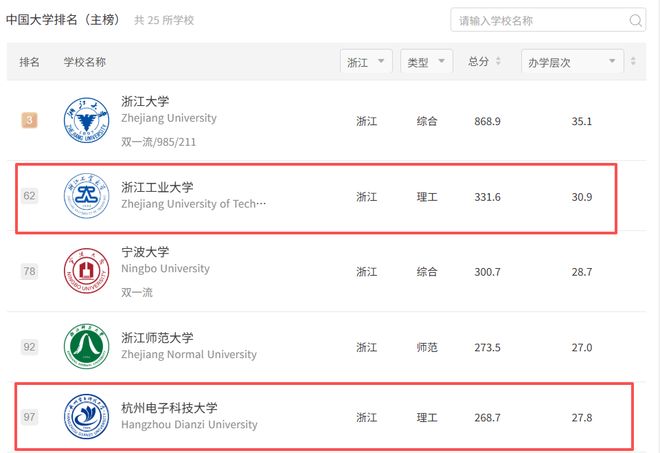Click the 排名 column header

pos(30,62)
